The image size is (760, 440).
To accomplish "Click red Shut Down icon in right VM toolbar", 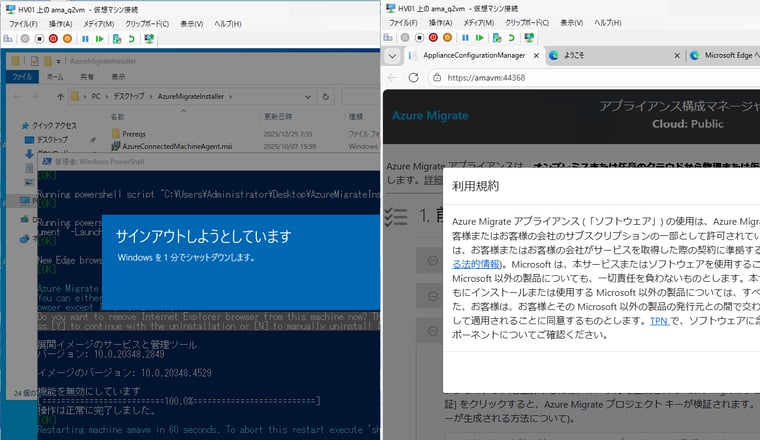I will (x=433, y=37).
